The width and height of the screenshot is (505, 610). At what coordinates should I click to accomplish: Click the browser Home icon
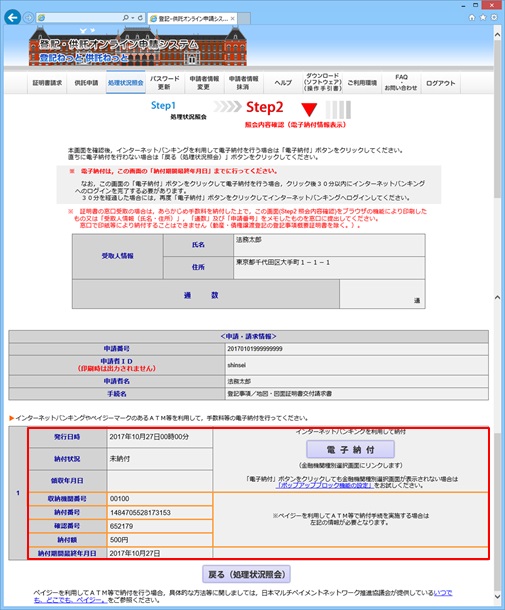(472, 18)
